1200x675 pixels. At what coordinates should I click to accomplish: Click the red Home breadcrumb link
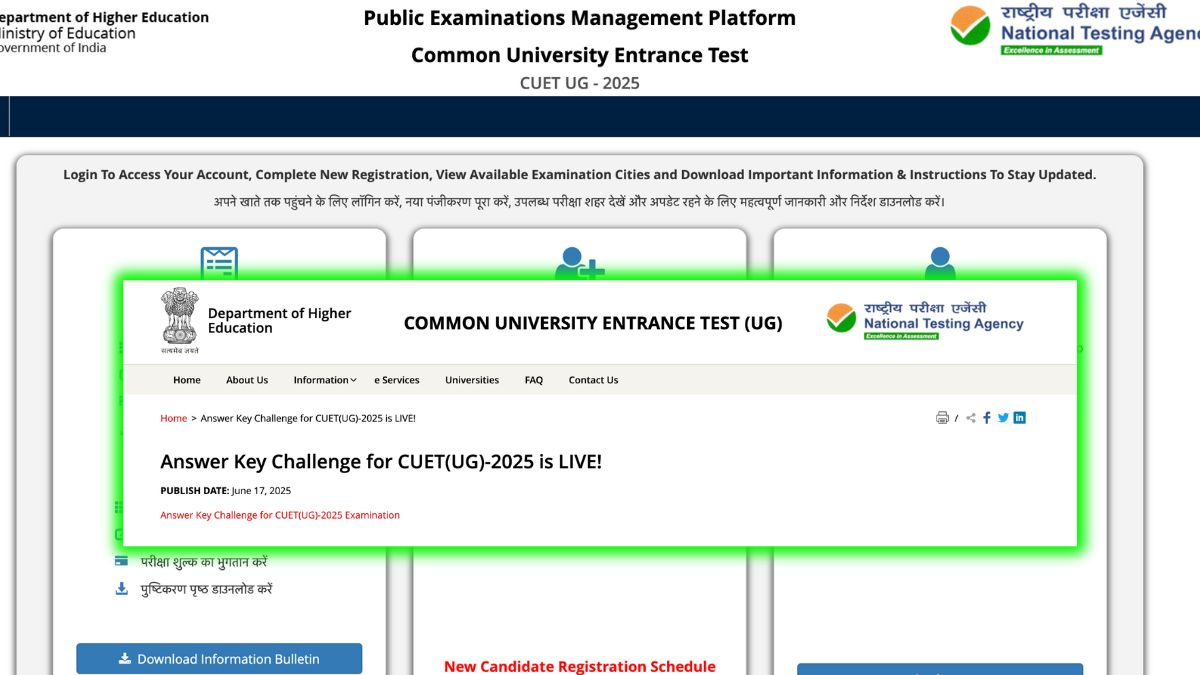tap(174, 418)
